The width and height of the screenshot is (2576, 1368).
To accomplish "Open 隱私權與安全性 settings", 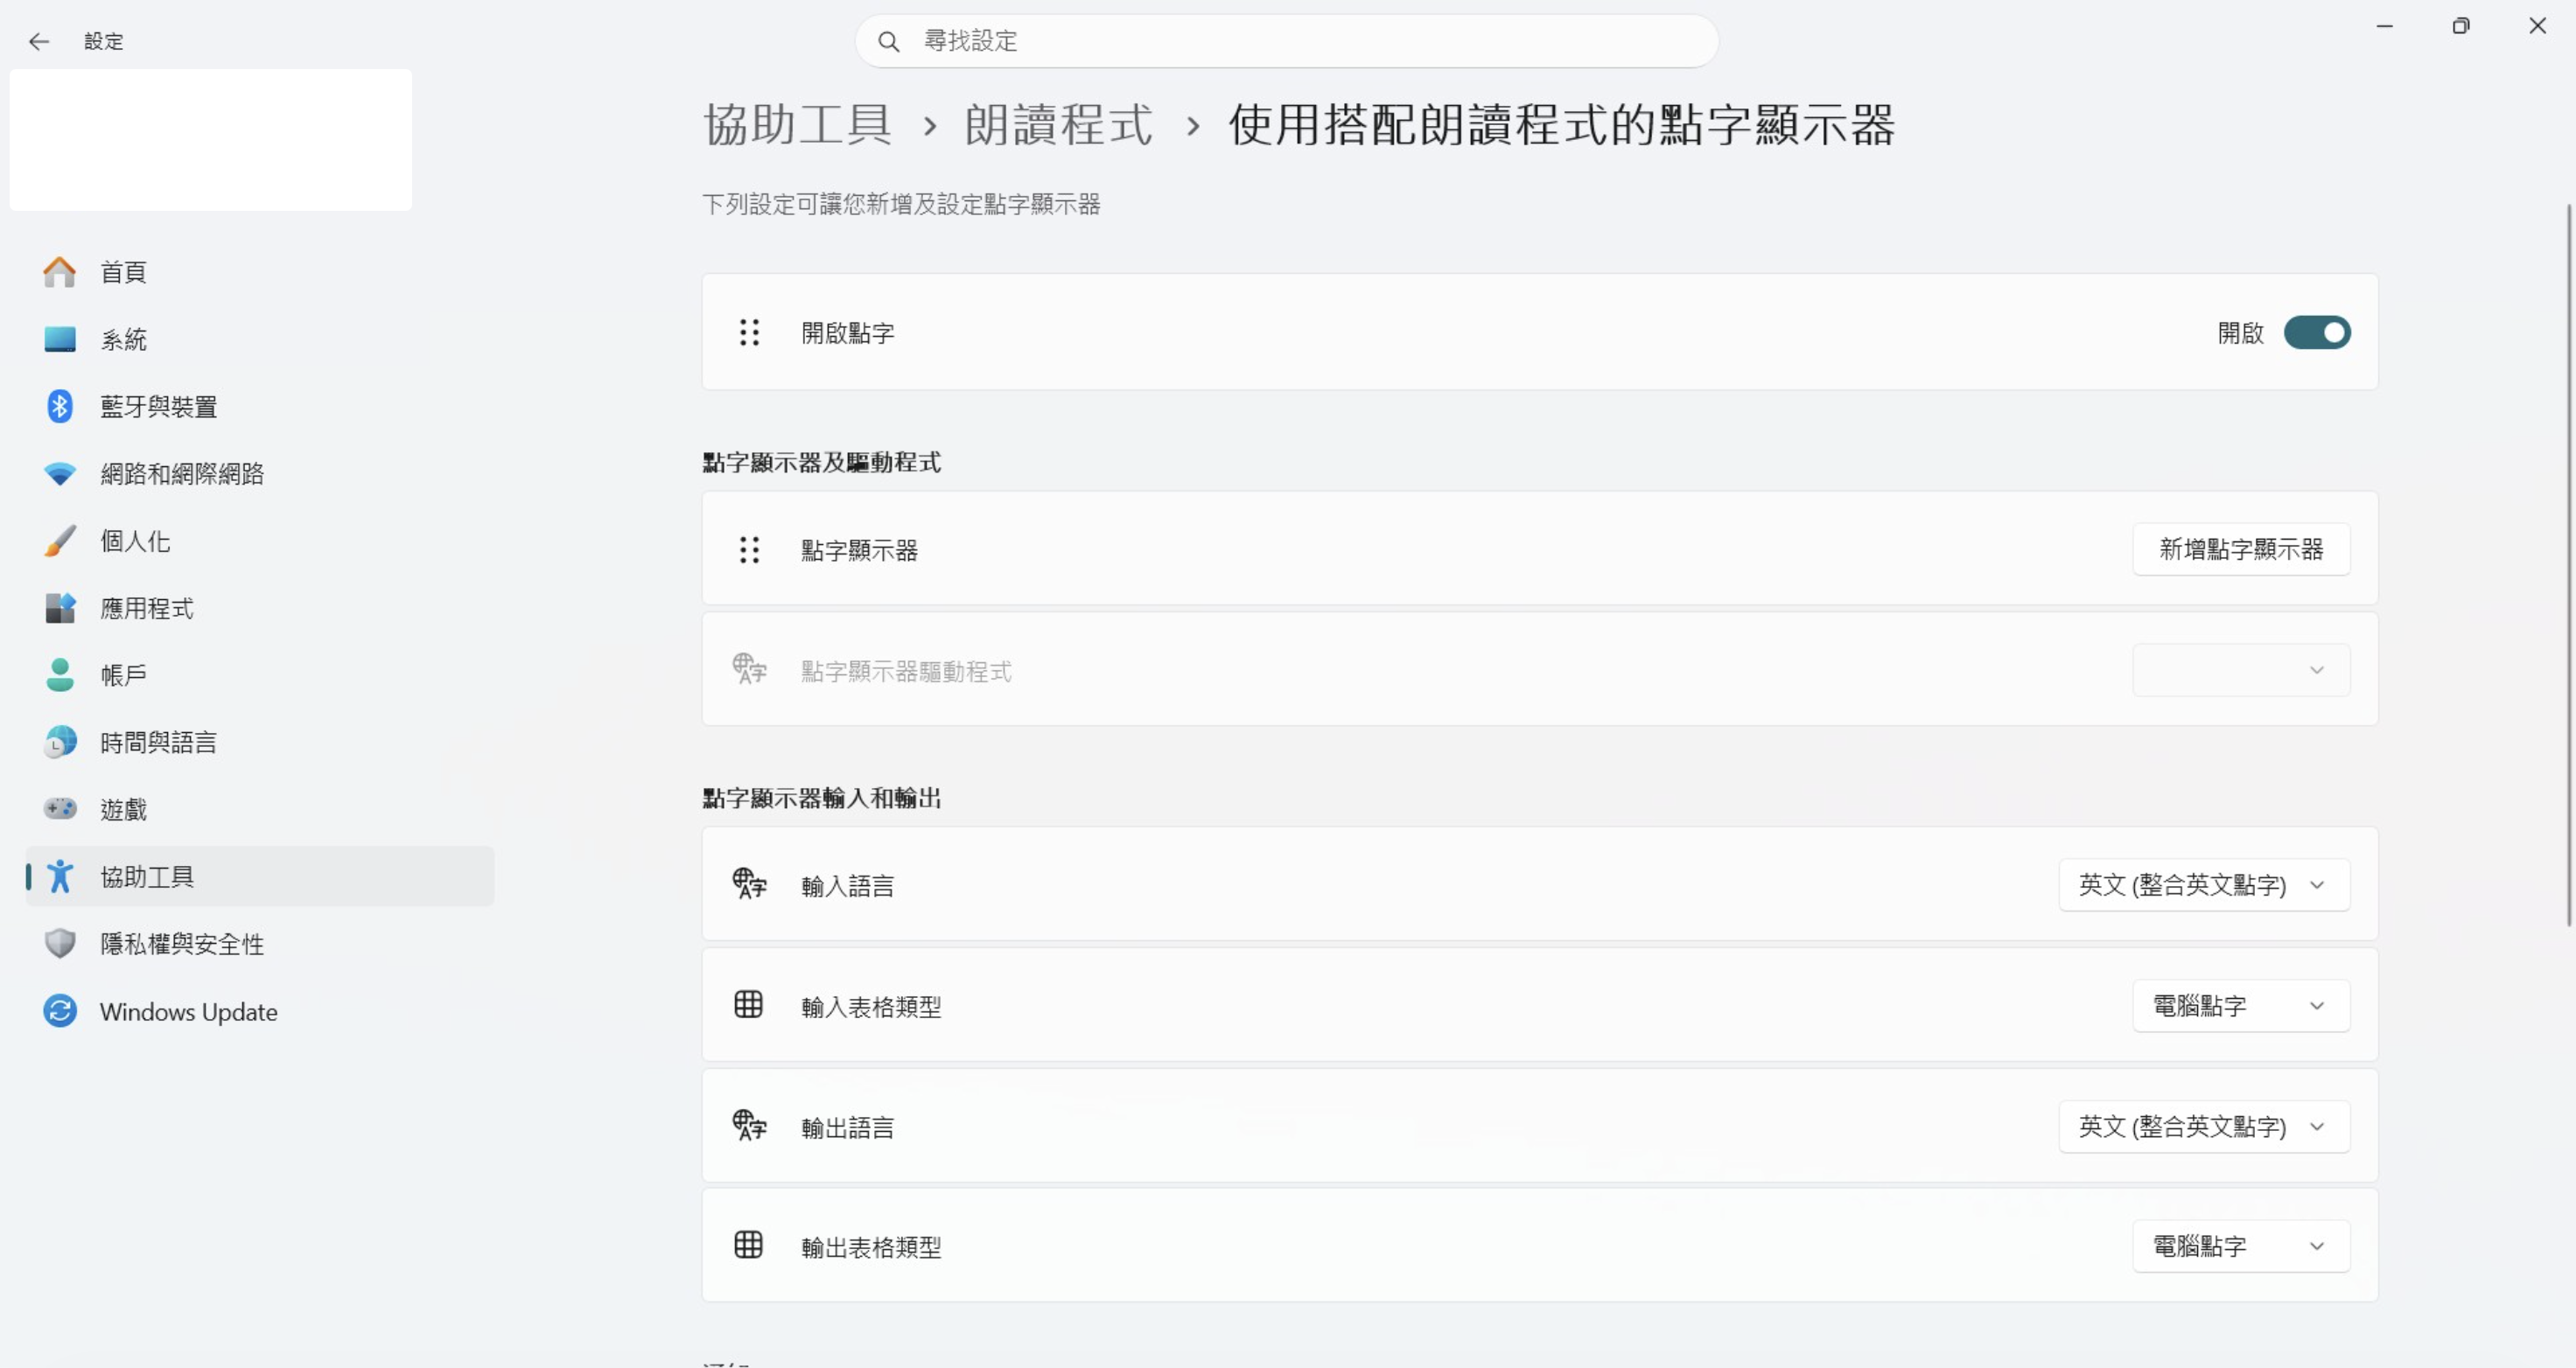I will 260,943.
